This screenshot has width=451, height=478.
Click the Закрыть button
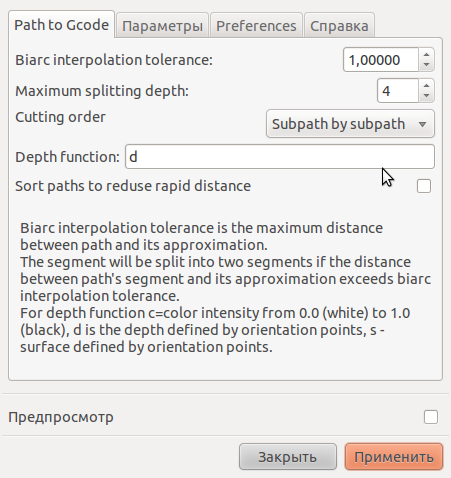point(288,457)
